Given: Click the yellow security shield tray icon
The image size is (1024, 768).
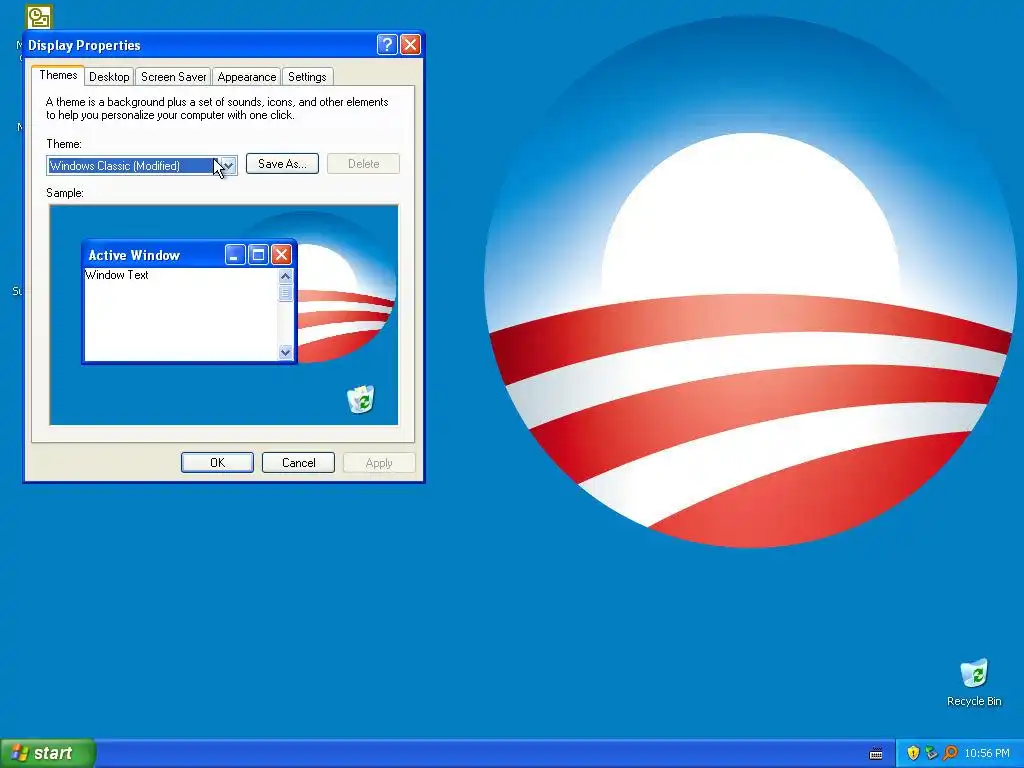Looking at the screenshot, I should [x=913, y=753].
